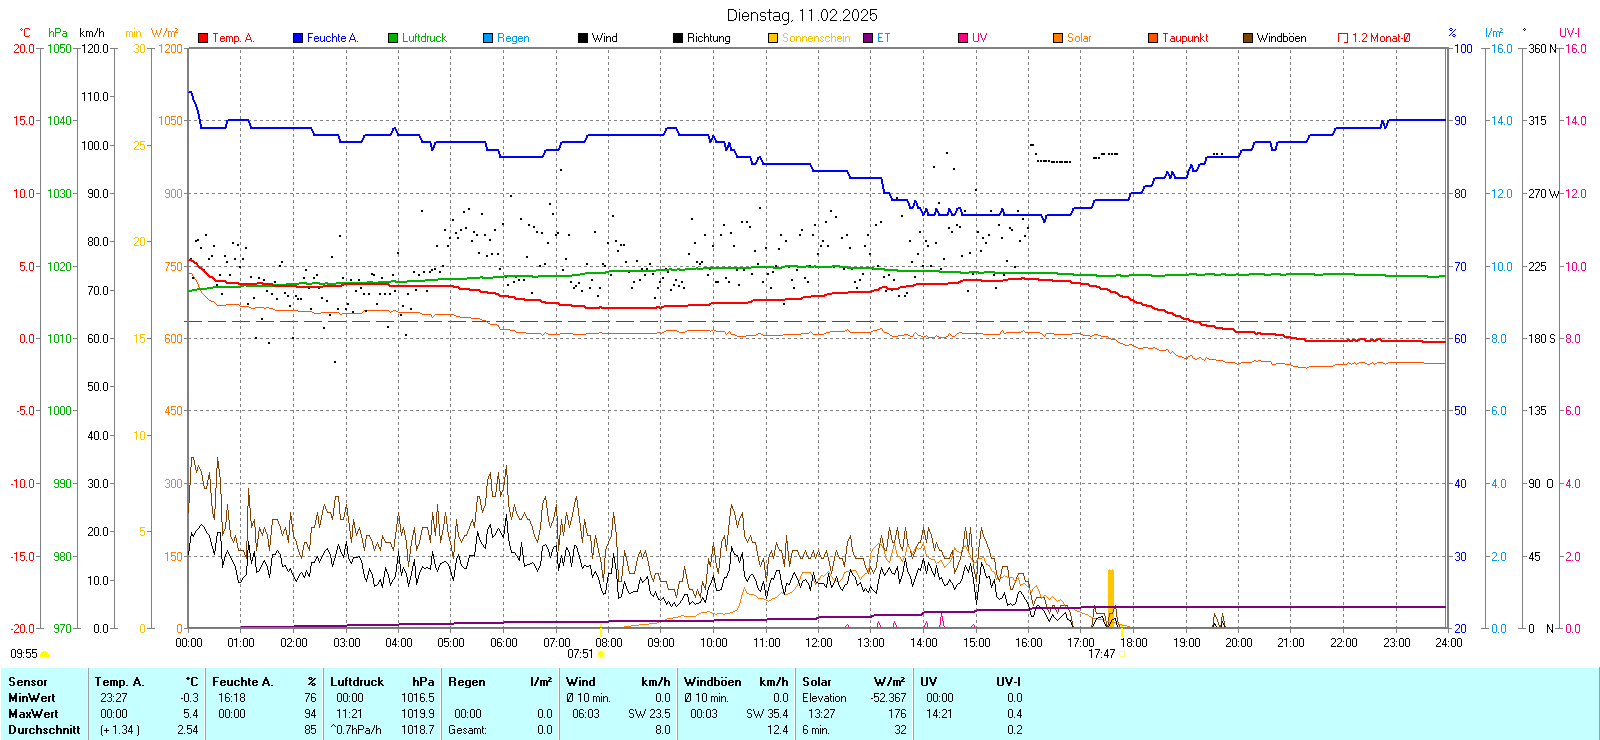1600x740 pixels.
Task: Click the red Temp. A. legend square
Action: (203, 38)
